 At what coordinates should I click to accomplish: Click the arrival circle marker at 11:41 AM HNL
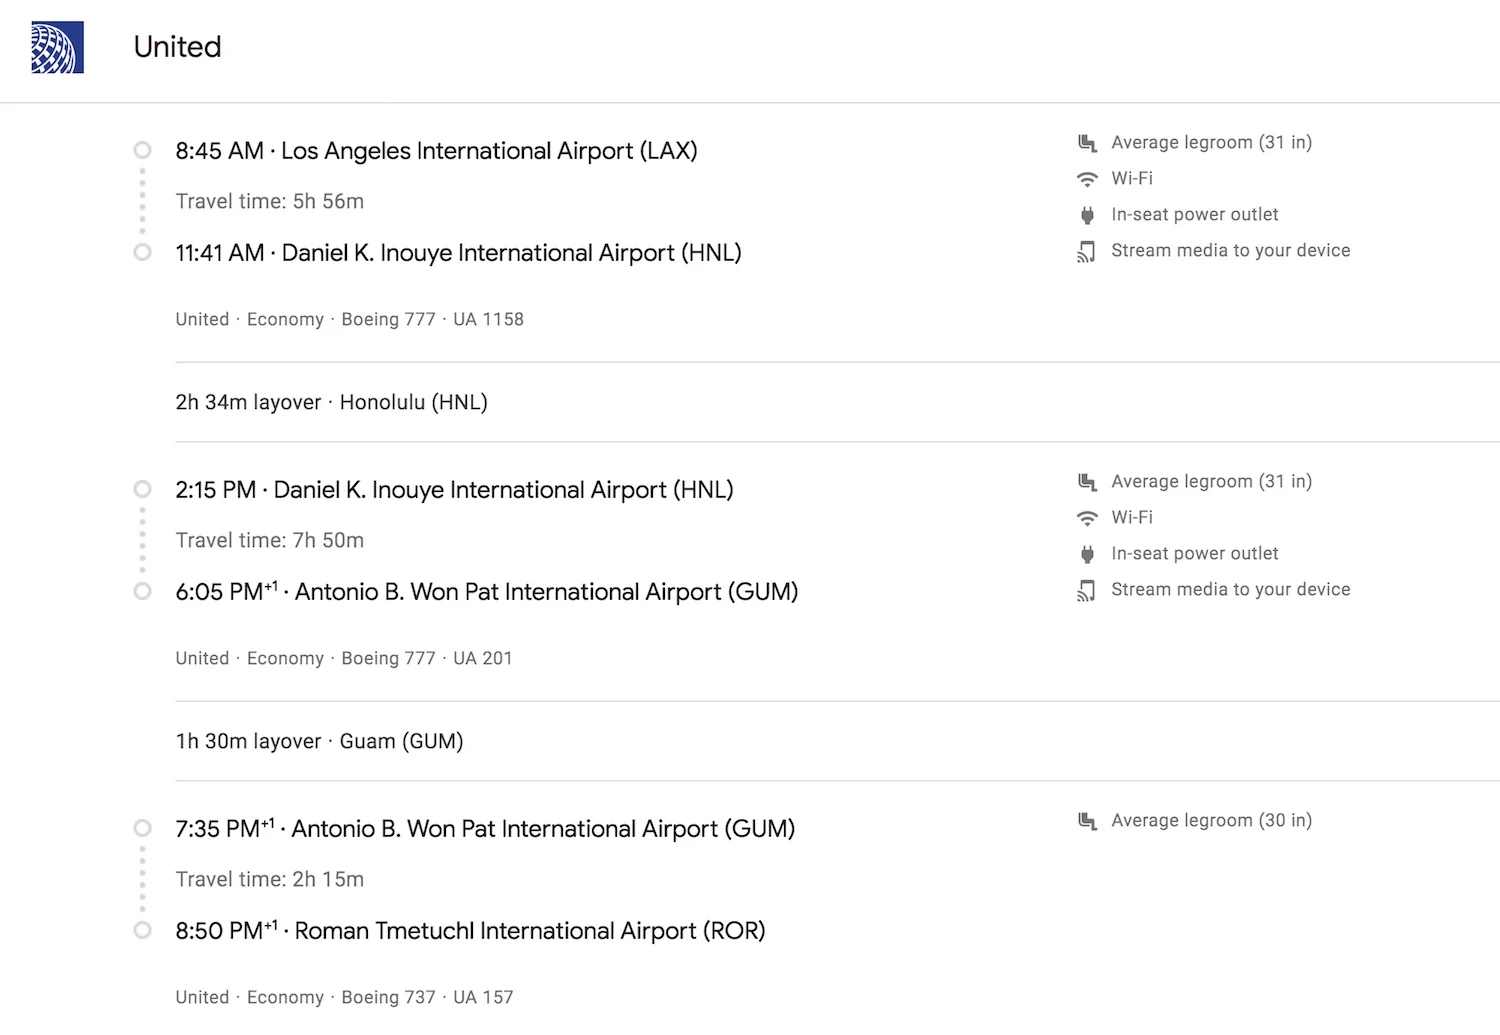143,252
